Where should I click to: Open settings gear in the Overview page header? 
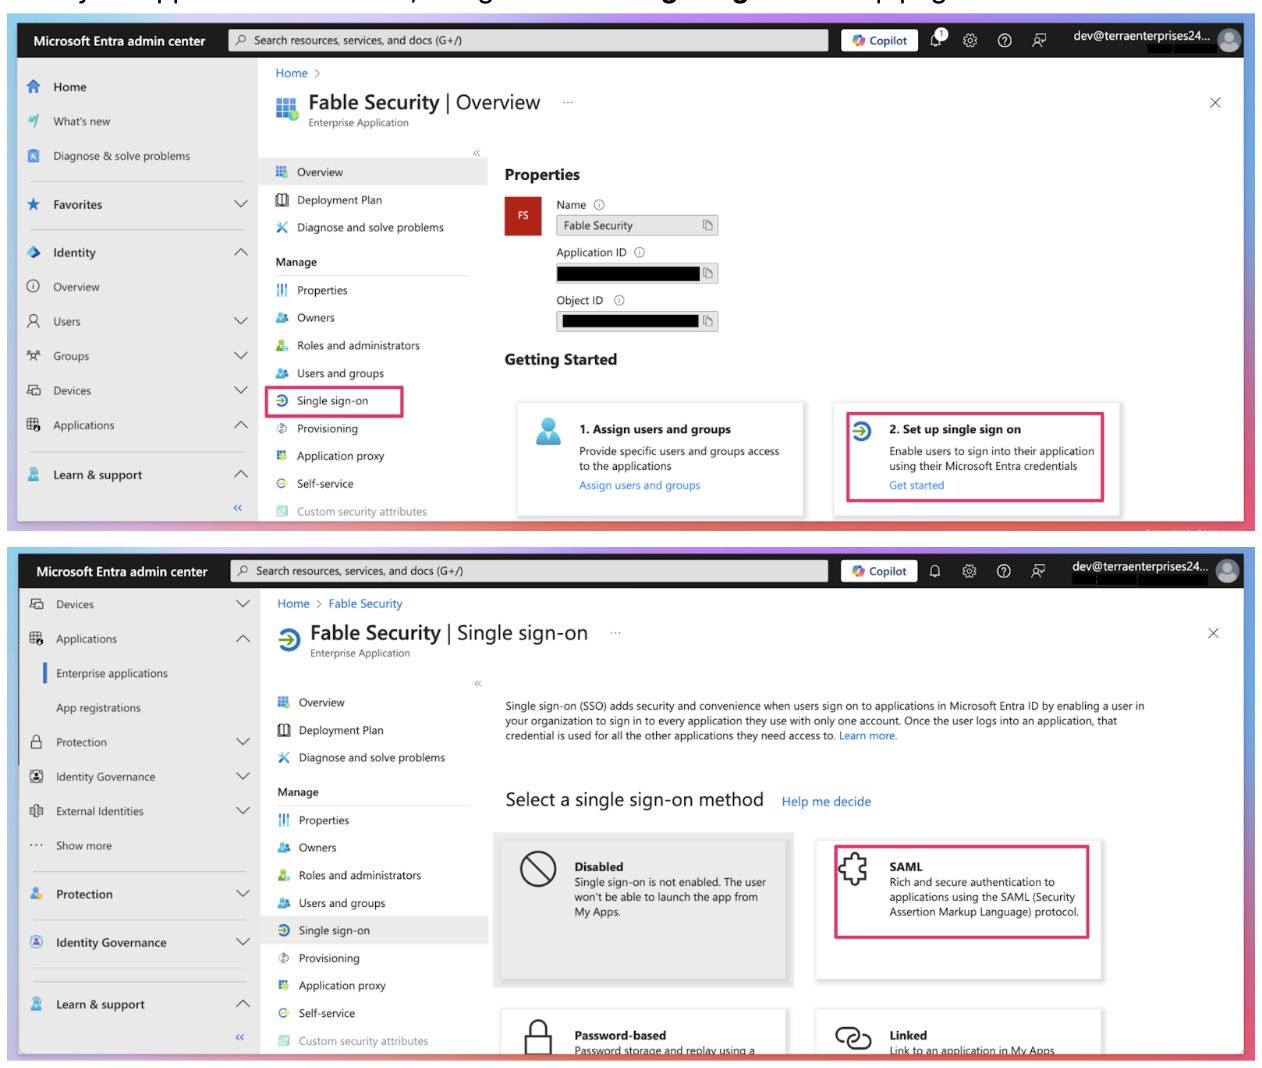(x=970, y=40)
